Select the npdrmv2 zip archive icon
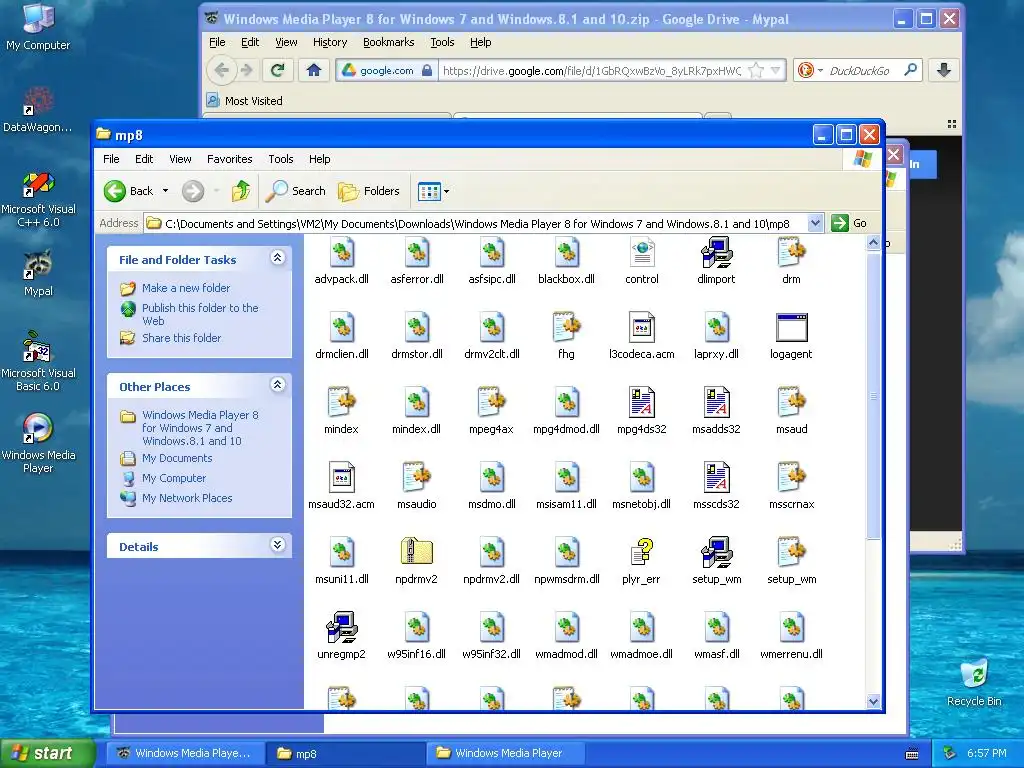 (x=417, y=552)
